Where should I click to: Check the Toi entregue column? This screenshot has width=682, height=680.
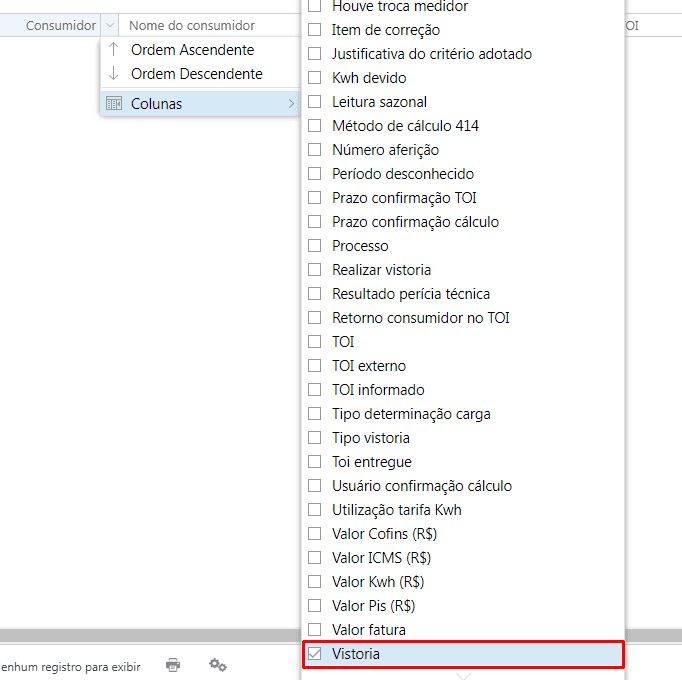(x=314, y=461)
